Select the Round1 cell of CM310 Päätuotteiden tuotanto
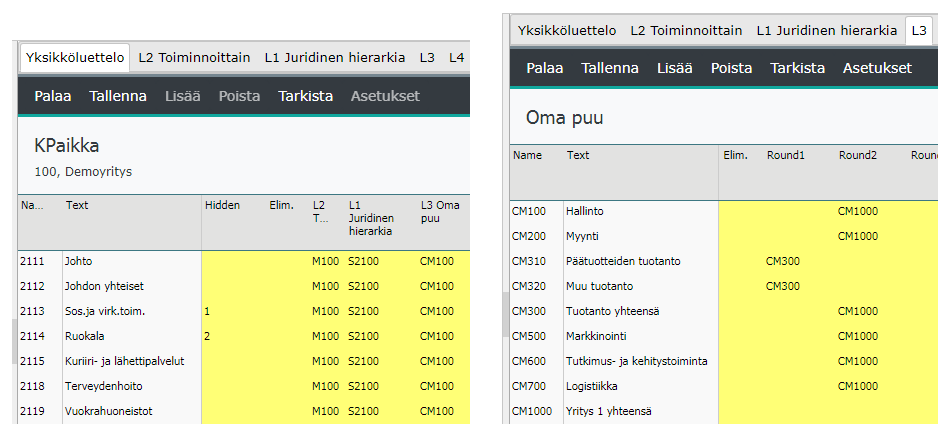Screen dimensions: 948x440 pos(785,261)
